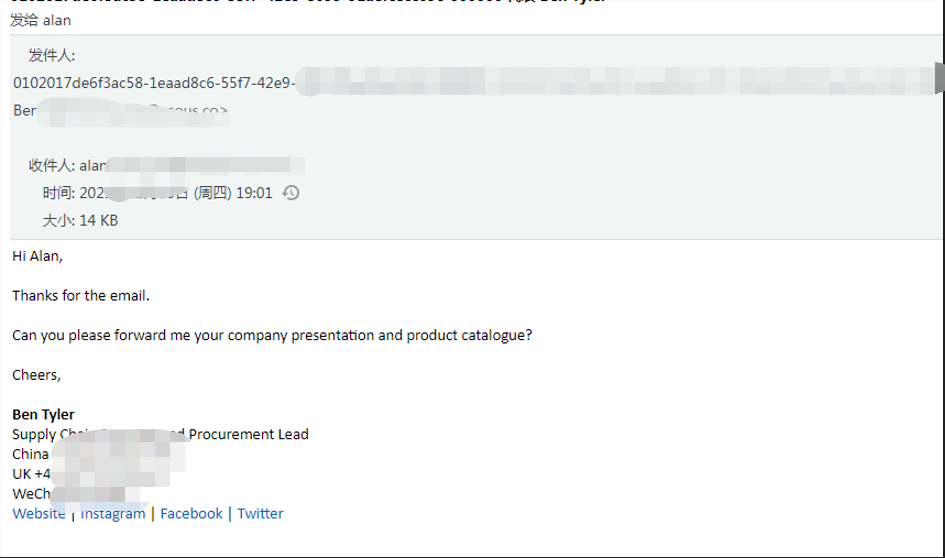Click the recipient alan after 收件人
This screenshot has height=558, width=945.
(92, 165)
